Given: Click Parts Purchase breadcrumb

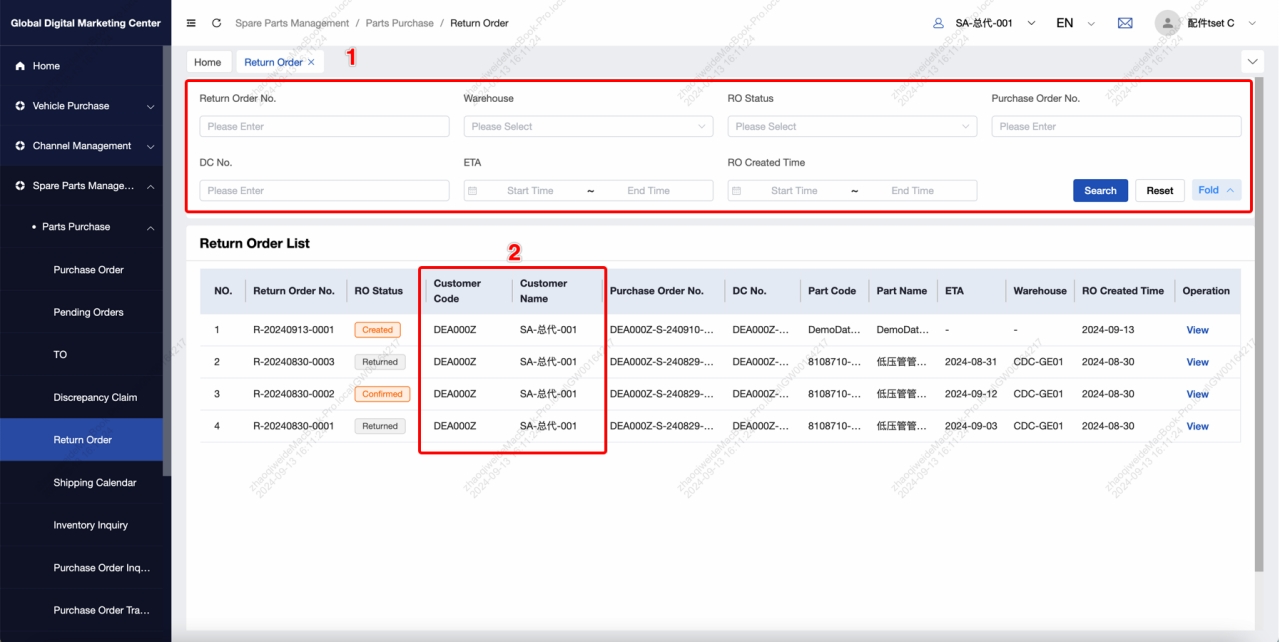Looking at the screenshot, I should pyautogui.click(x=400, y=23).
